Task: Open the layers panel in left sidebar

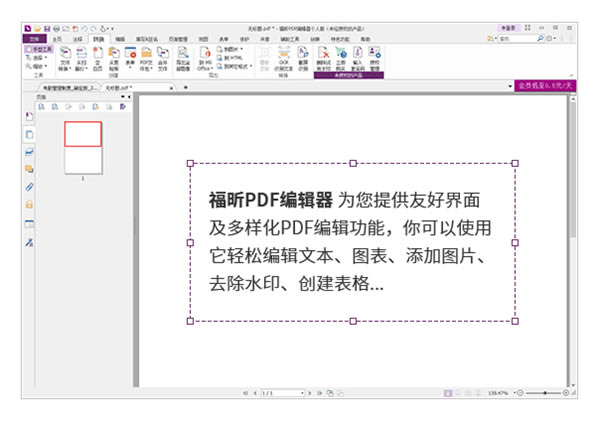Action: coord(29,152)
